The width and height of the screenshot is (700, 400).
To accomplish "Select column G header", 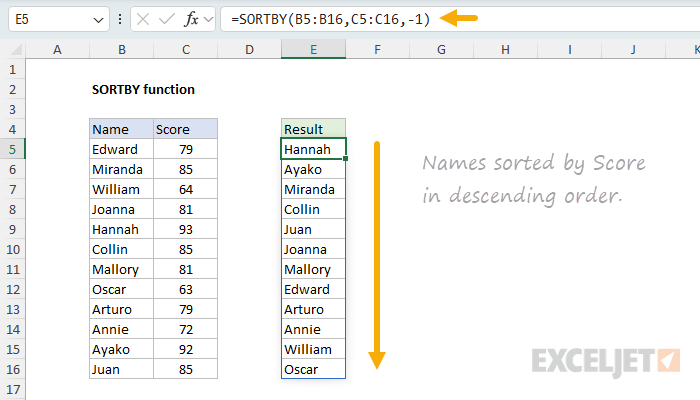I will [x=442, y=50].
